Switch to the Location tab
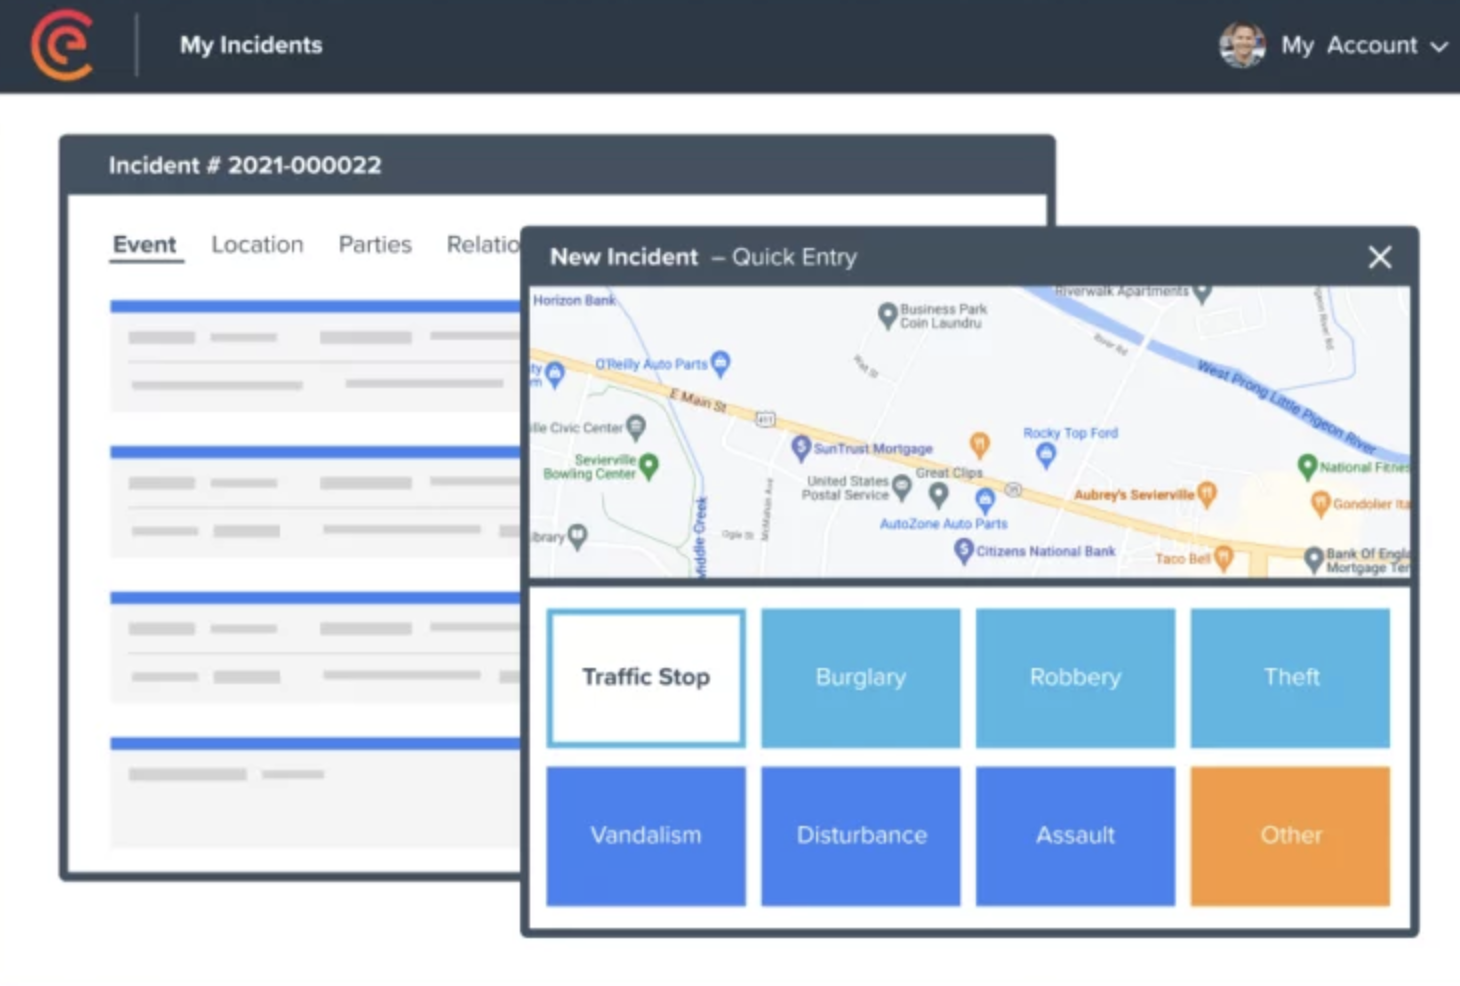1460x986 pixels. coord(257,245)
